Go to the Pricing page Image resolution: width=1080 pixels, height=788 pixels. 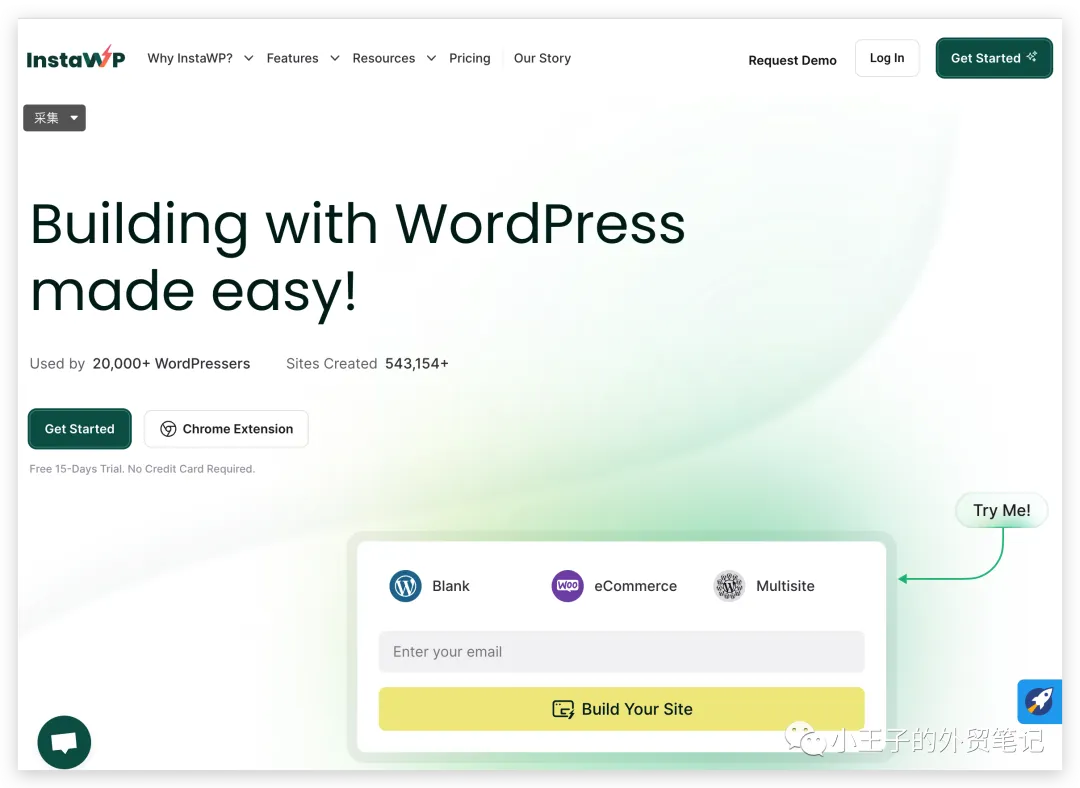point(470,59)
